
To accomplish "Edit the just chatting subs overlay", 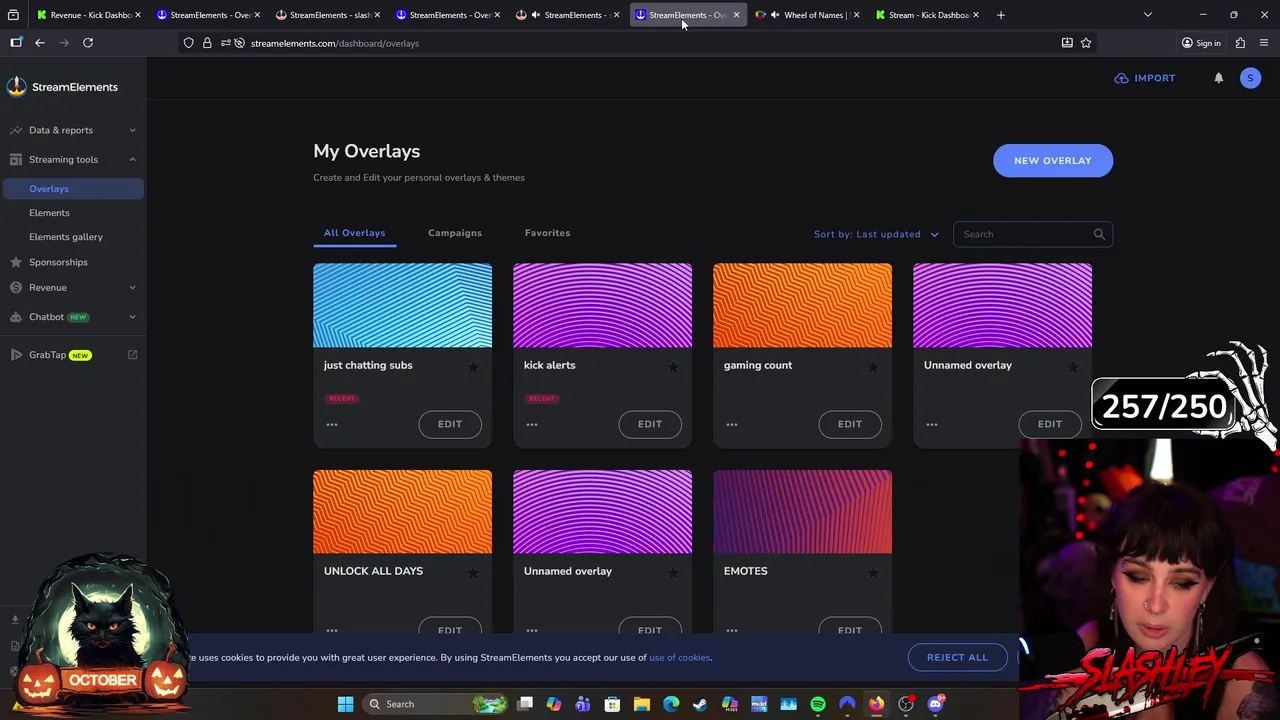I will 450,424.
